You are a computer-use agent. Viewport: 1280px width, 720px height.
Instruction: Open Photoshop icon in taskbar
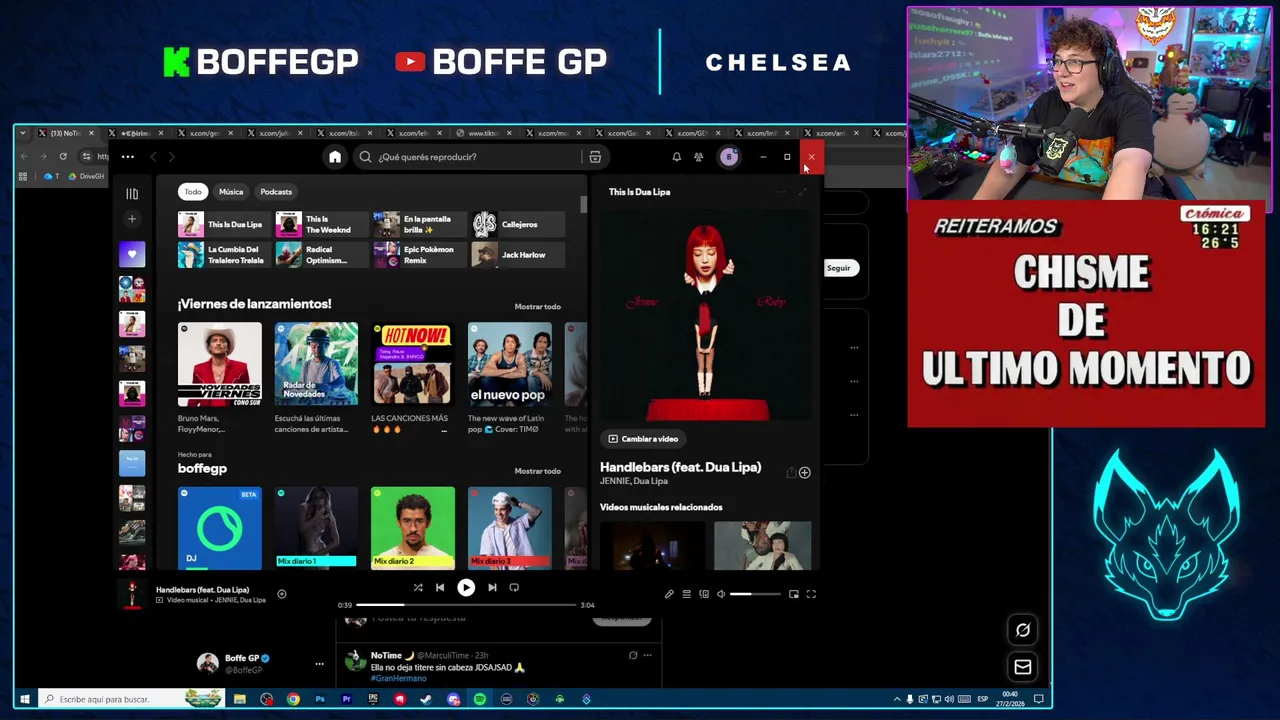pyautogui.click(x=320, y=699)
